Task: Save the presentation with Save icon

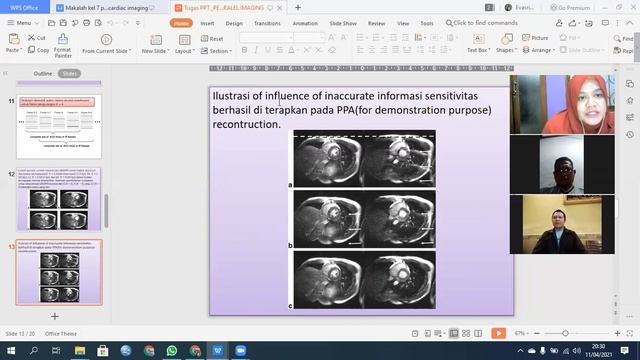Action: tap(63, 23)
